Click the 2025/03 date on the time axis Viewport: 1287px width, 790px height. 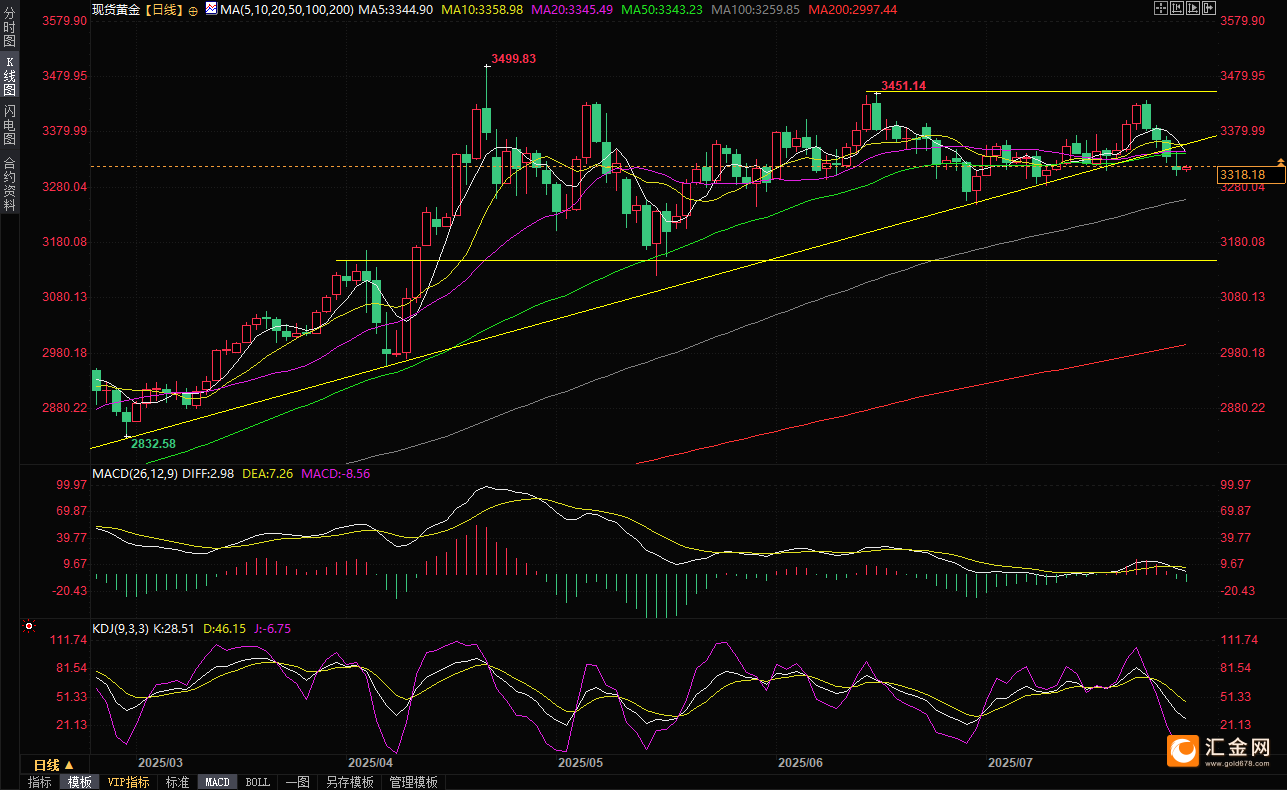(160, 762)
